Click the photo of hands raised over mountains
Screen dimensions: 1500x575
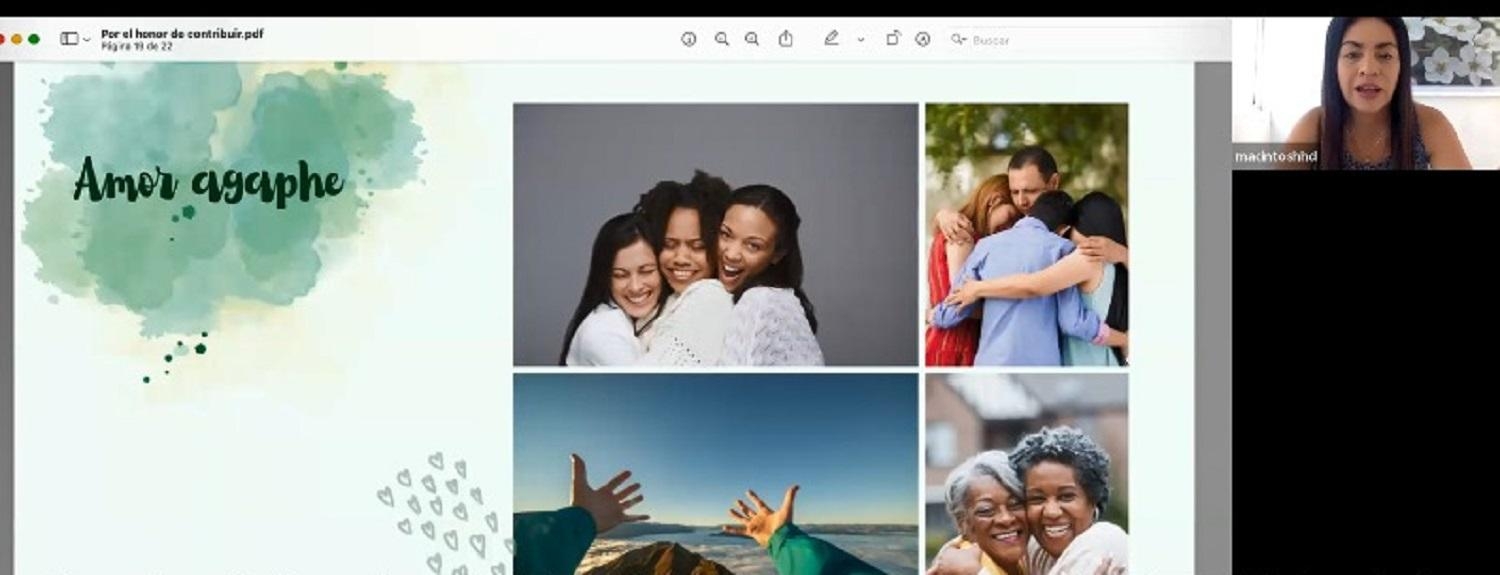(715, 475)
